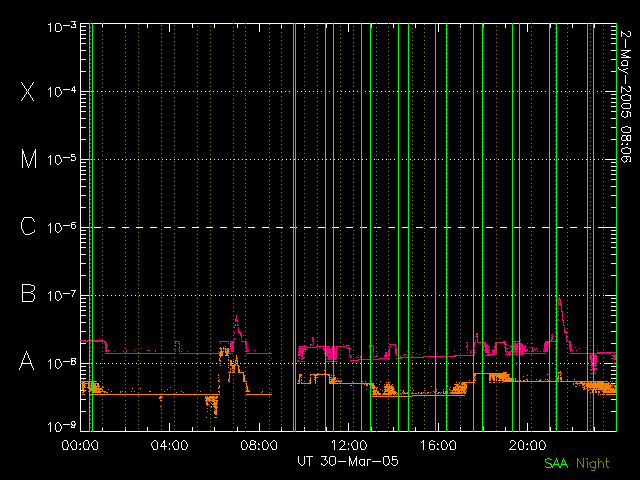The width and height of the screenshot is (640, 480).
Task: Click the orange curve dip before 06:00
Action: point(212,406)
